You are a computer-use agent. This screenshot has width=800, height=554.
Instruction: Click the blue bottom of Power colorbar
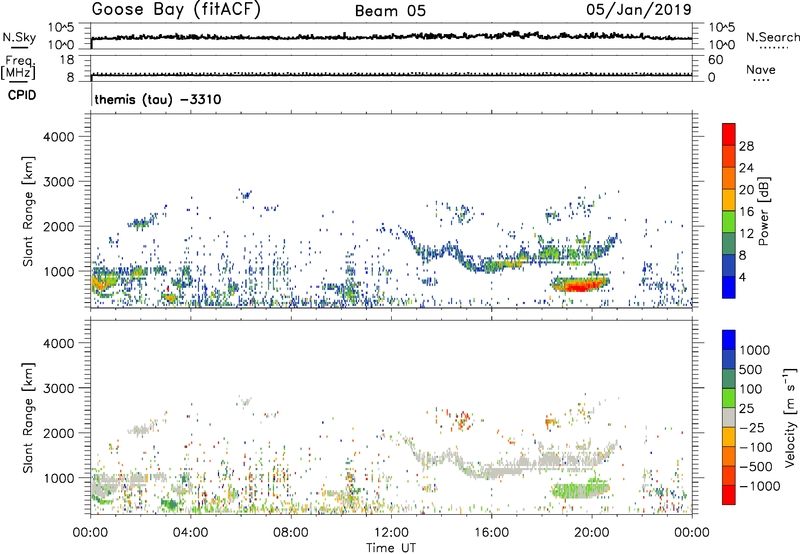[x=729, y=288]
